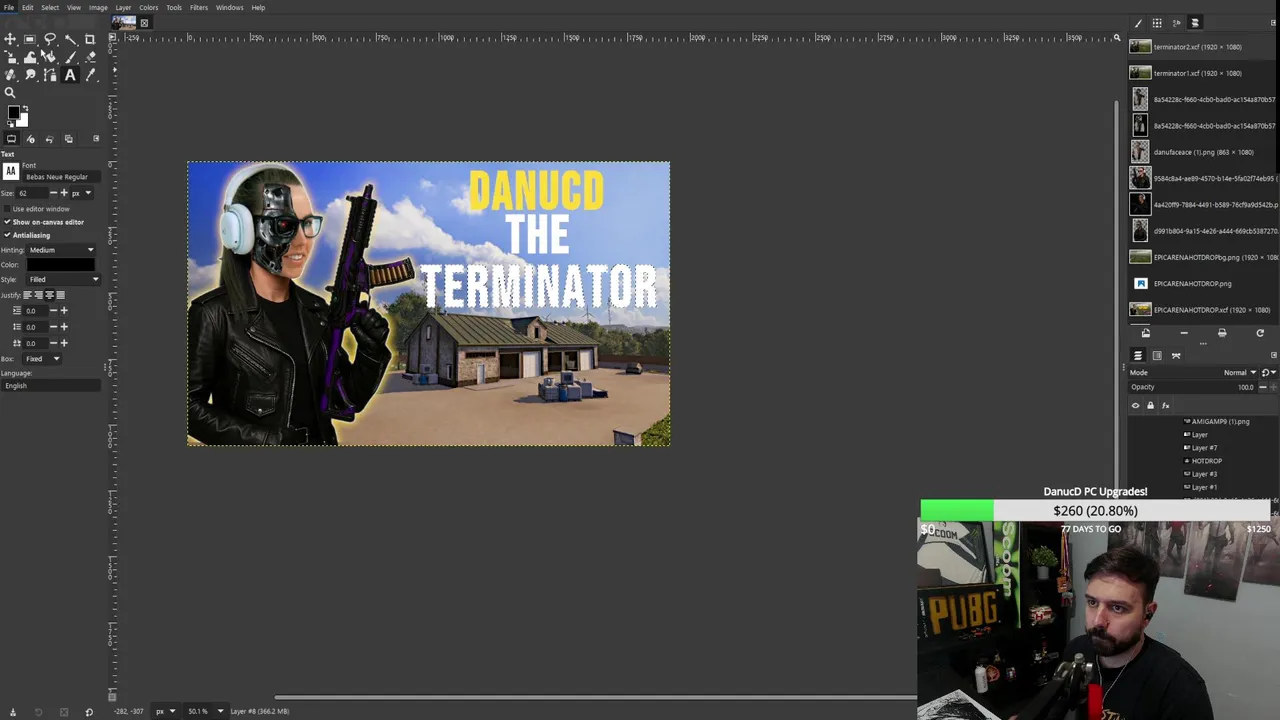
Task: Click the eye visibility header in Layers
Action: 1135,406
